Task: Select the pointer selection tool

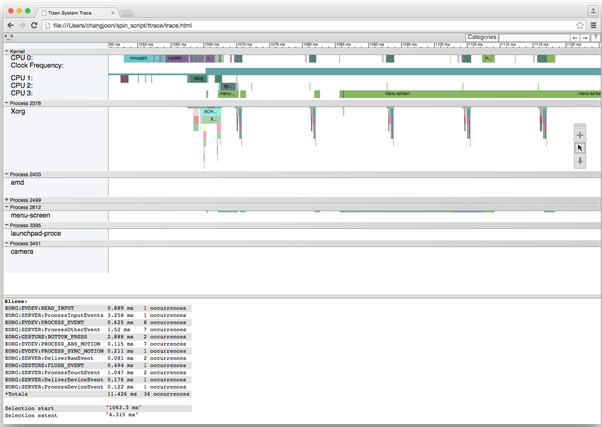Action: pos(580,148)
